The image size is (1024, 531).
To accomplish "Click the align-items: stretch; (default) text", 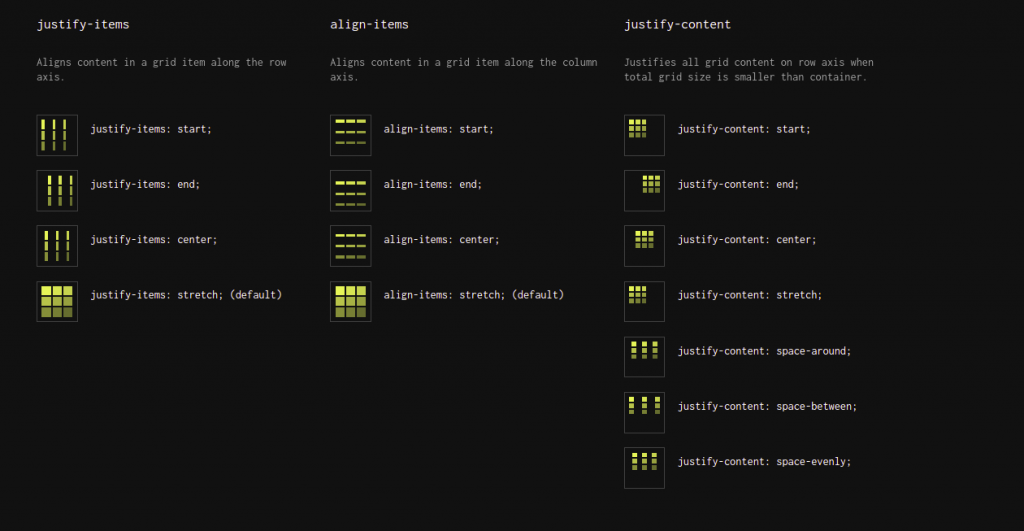I will click(x=473, y=295).
